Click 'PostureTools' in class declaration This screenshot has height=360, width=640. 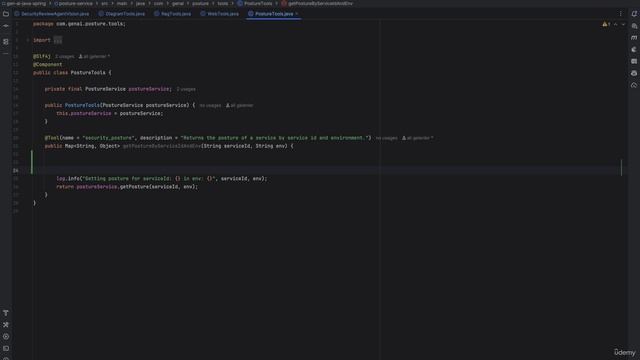coord(88,73)
